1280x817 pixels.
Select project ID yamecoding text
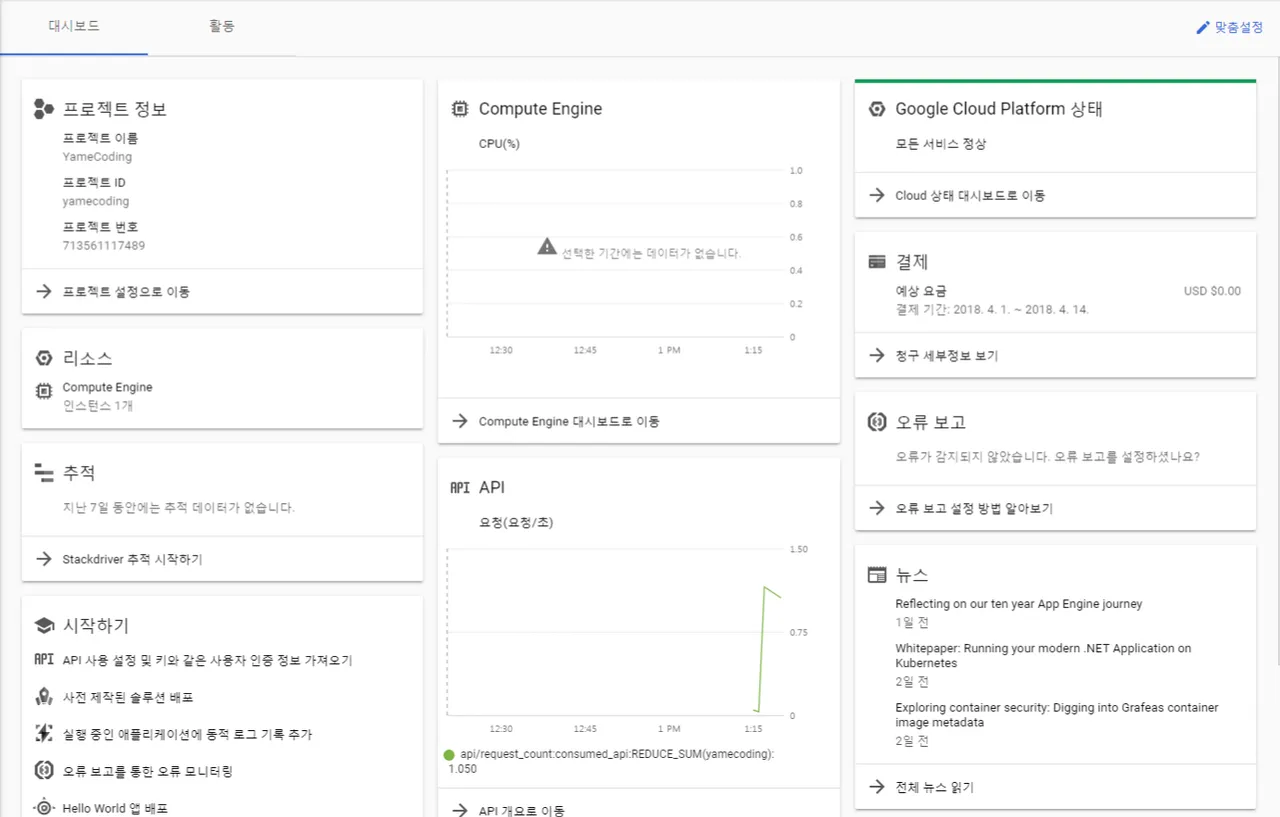96,201
